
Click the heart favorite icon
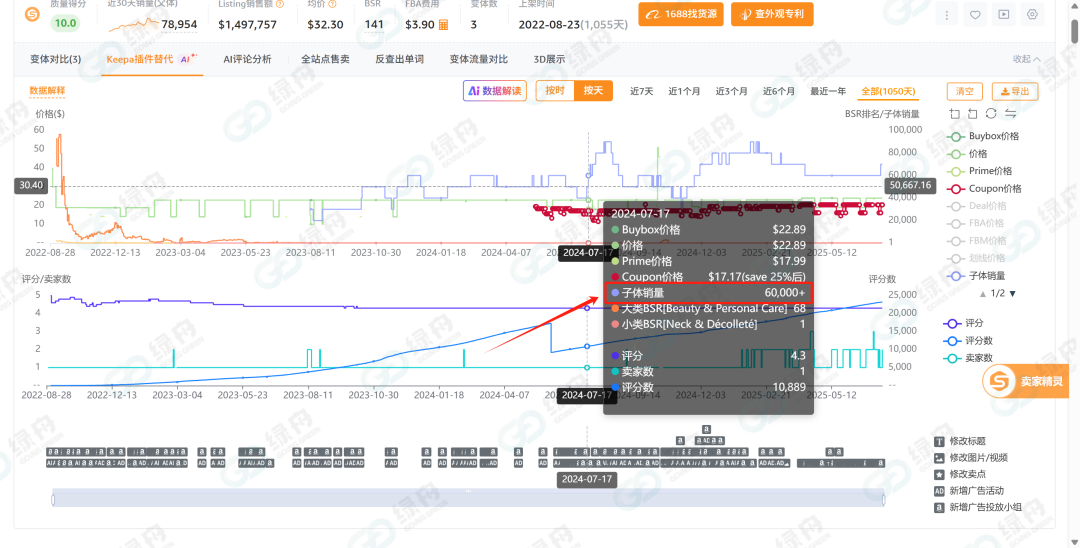pos(975,14)
